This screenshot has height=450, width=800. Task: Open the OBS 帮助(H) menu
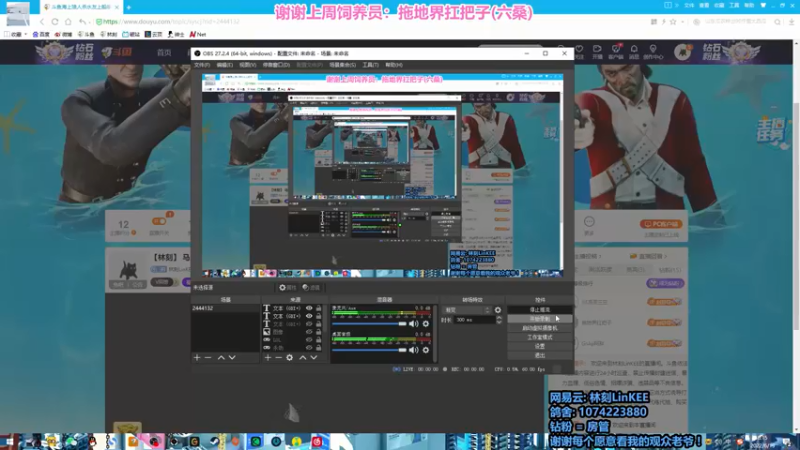coord(394,65)
